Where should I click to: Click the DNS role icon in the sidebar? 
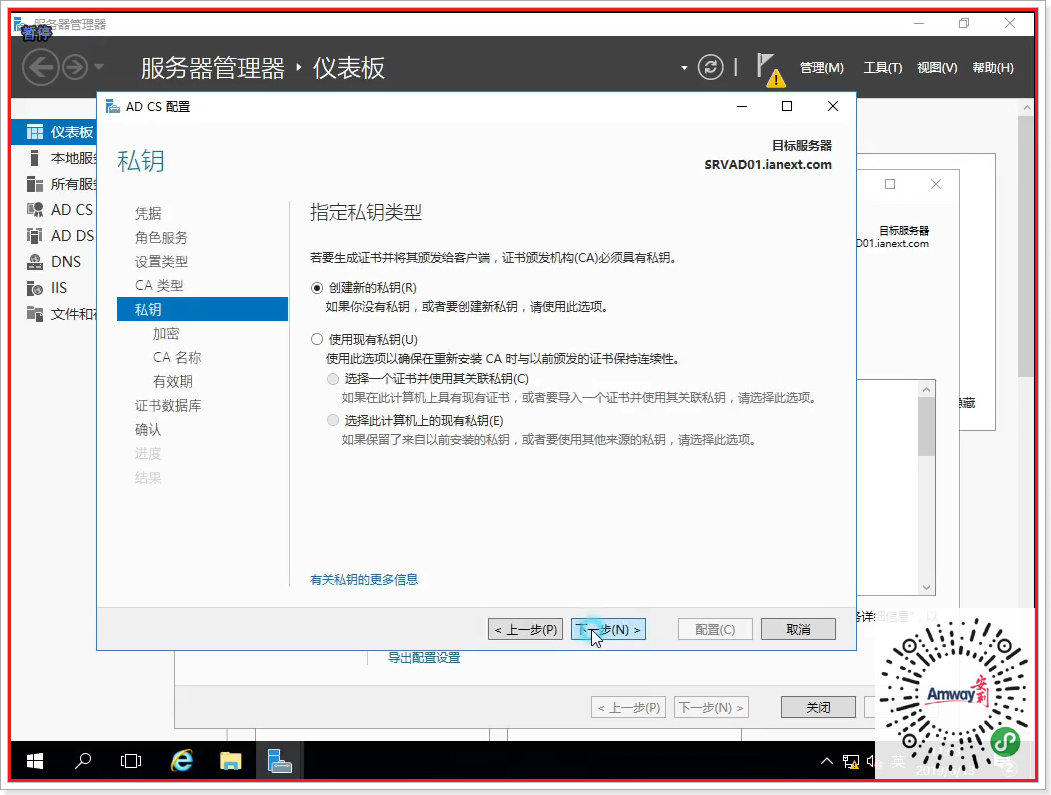tap(35, 261)
